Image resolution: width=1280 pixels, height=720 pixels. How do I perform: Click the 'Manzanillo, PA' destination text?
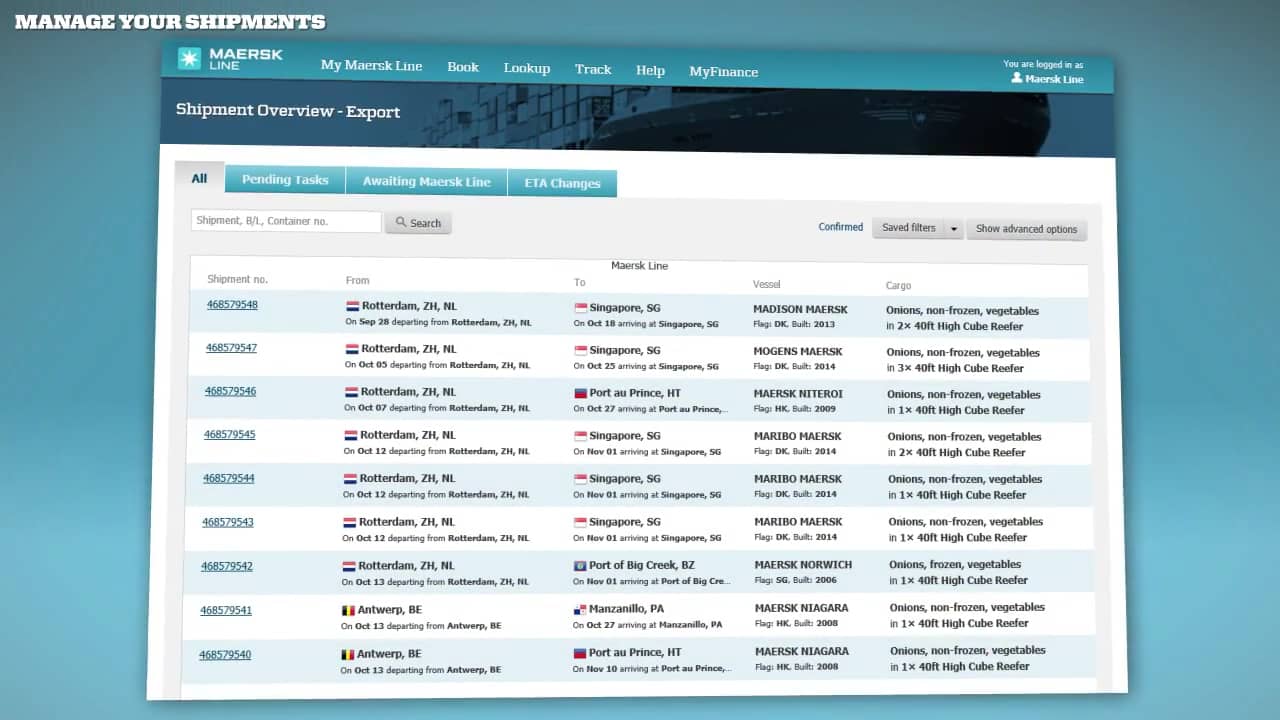coord(626,609)
